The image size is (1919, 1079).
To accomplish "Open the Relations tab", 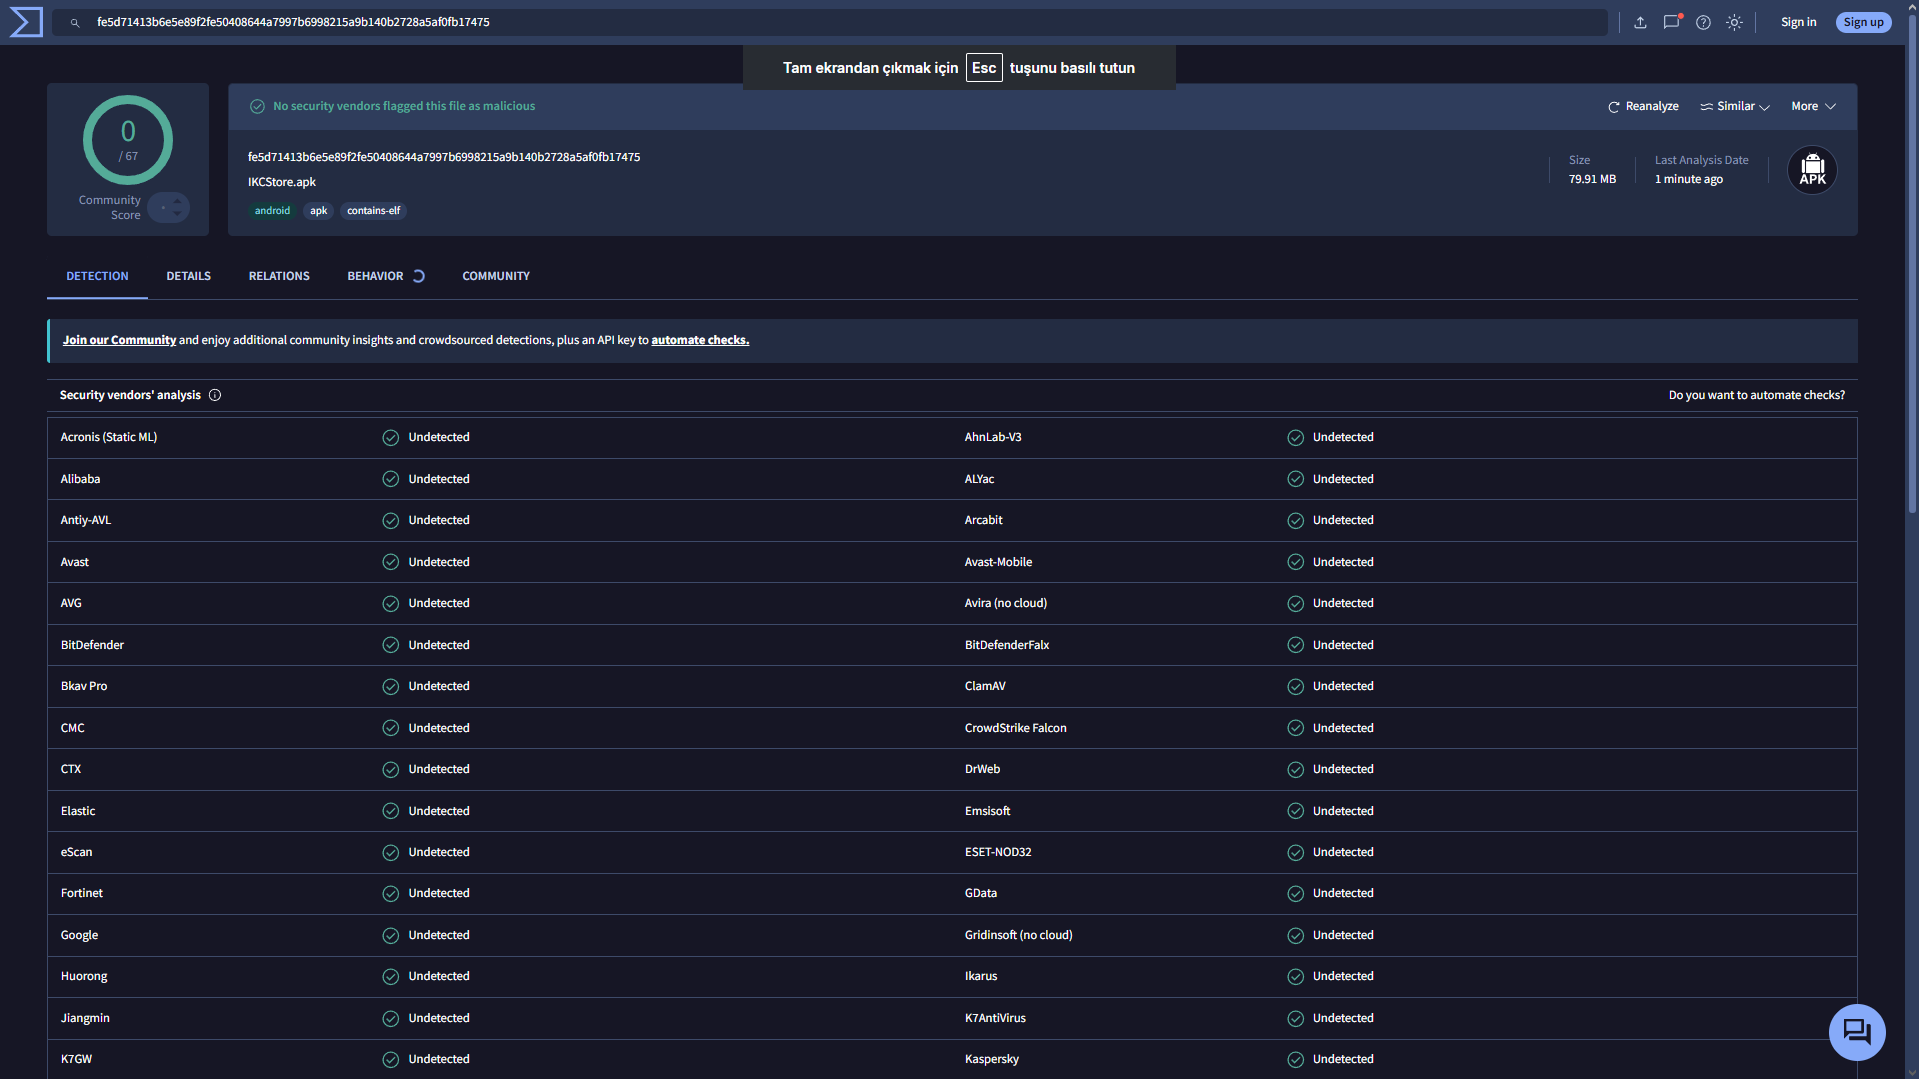I will [x=279, y=276].
